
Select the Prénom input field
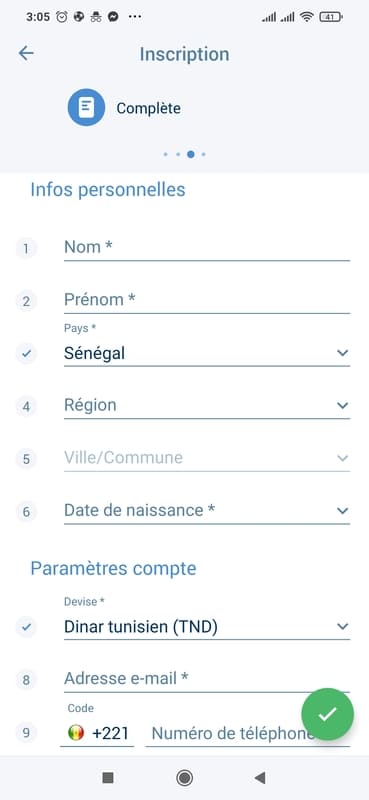(207, 301)
